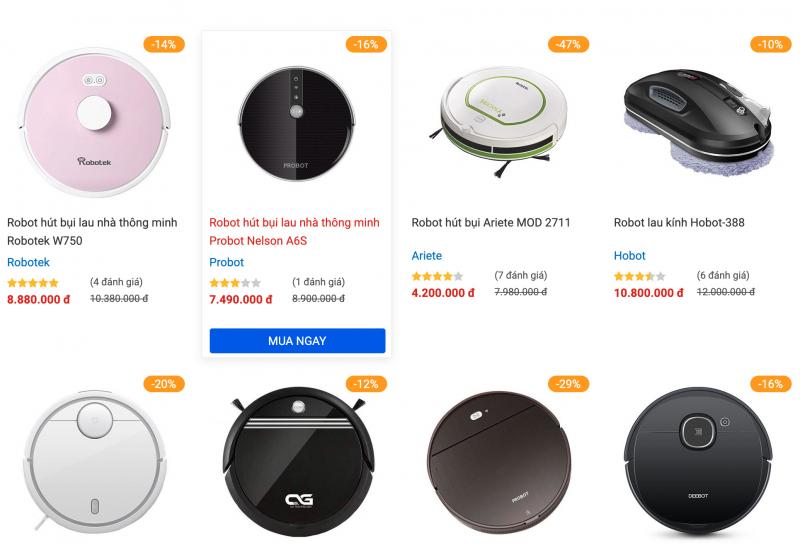
Task: Select the Probot brand link
Action: click(x=227, y=262)
